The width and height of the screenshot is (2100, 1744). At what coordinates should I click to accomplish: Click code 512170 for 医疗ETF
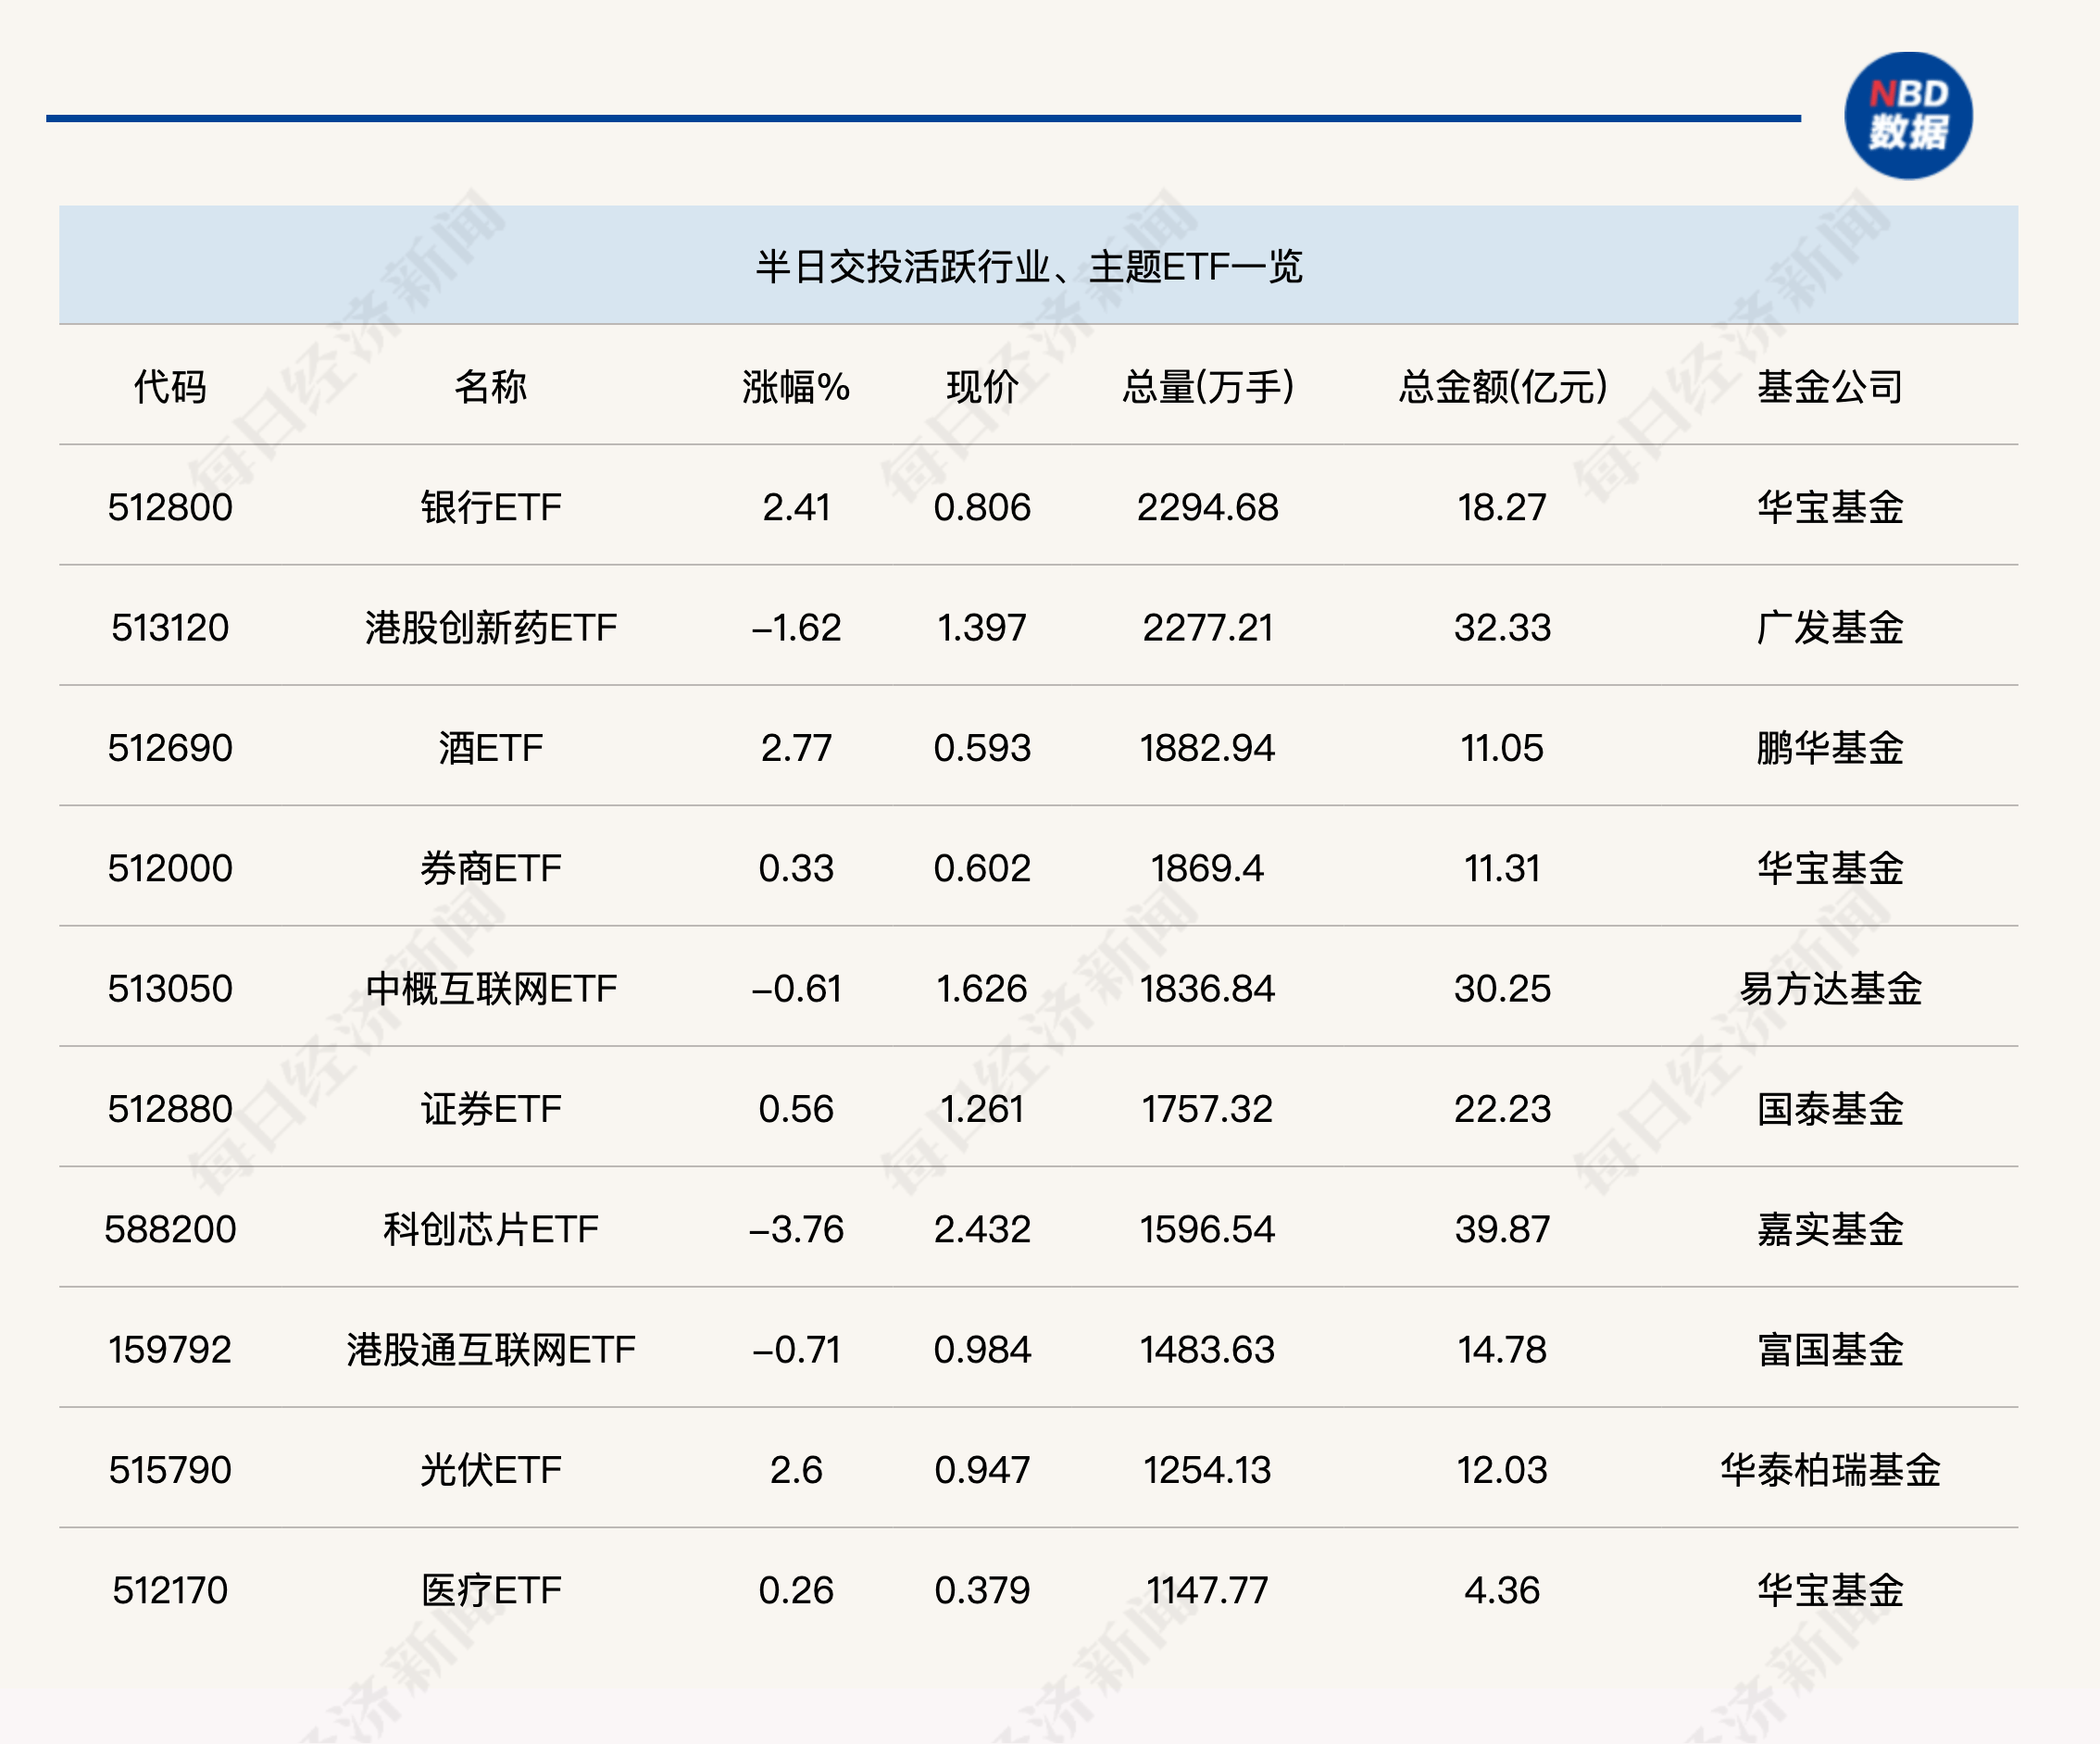[x=170, y=1590]
